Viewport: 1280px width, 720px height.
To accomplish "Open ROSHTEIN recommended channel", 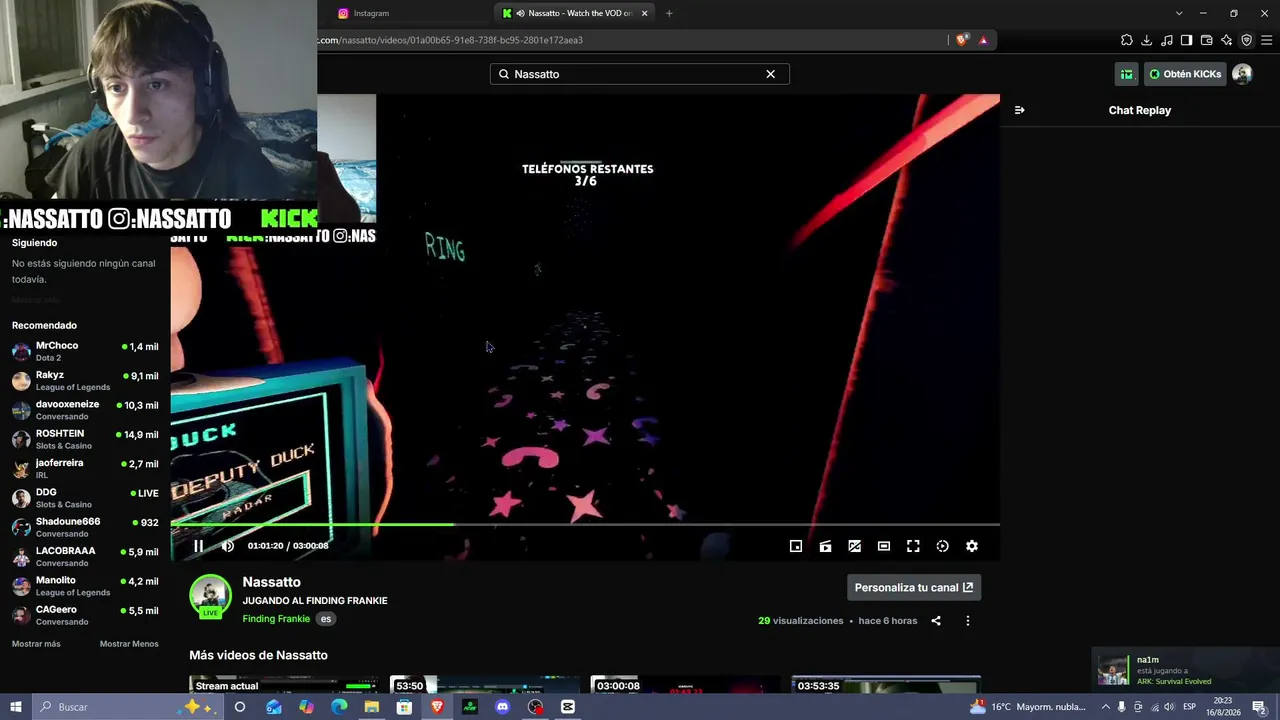I will click(x=85, y=439).
